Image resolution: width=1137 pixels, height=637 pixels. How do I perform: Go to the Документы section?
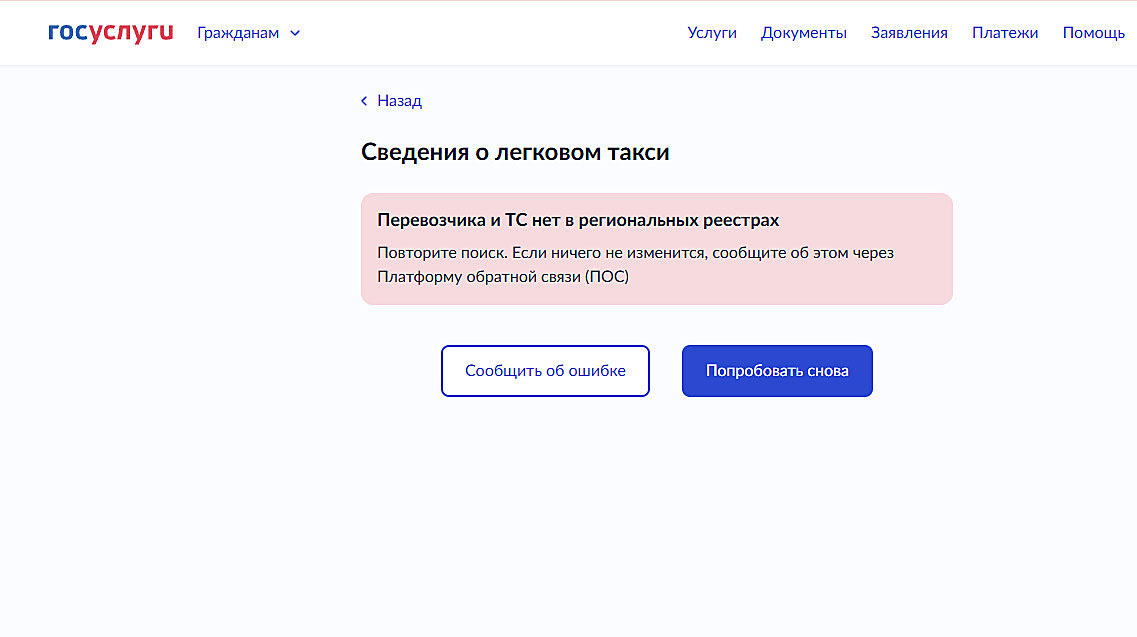point(804,33)
